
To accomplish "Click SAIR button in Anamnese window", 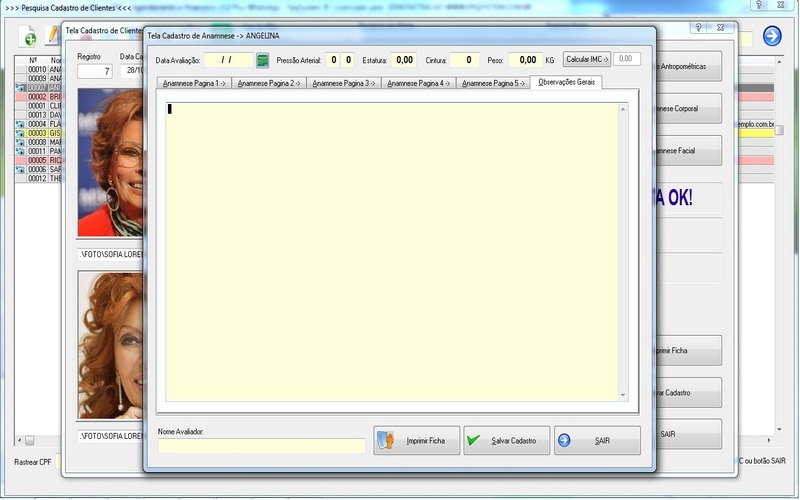I will (597, 440).
